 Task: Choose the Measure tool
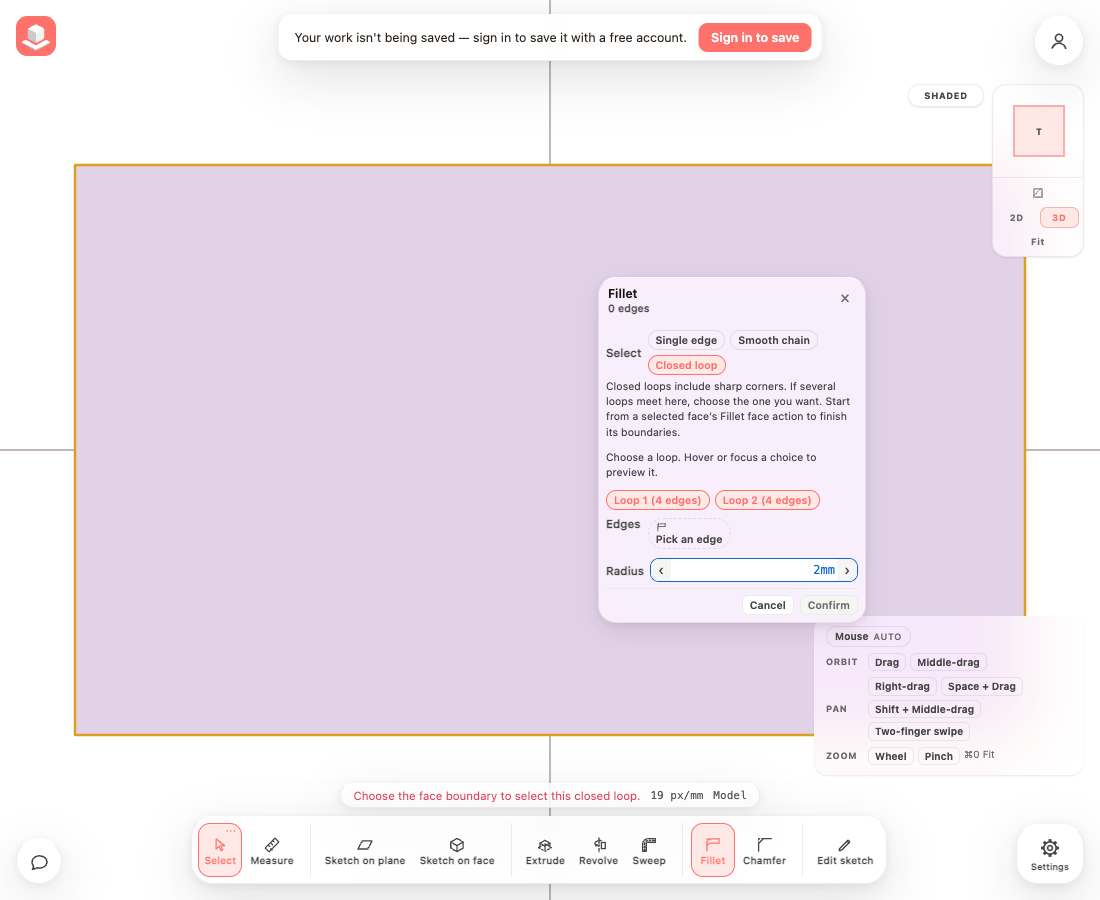click(x=272, y=850)
